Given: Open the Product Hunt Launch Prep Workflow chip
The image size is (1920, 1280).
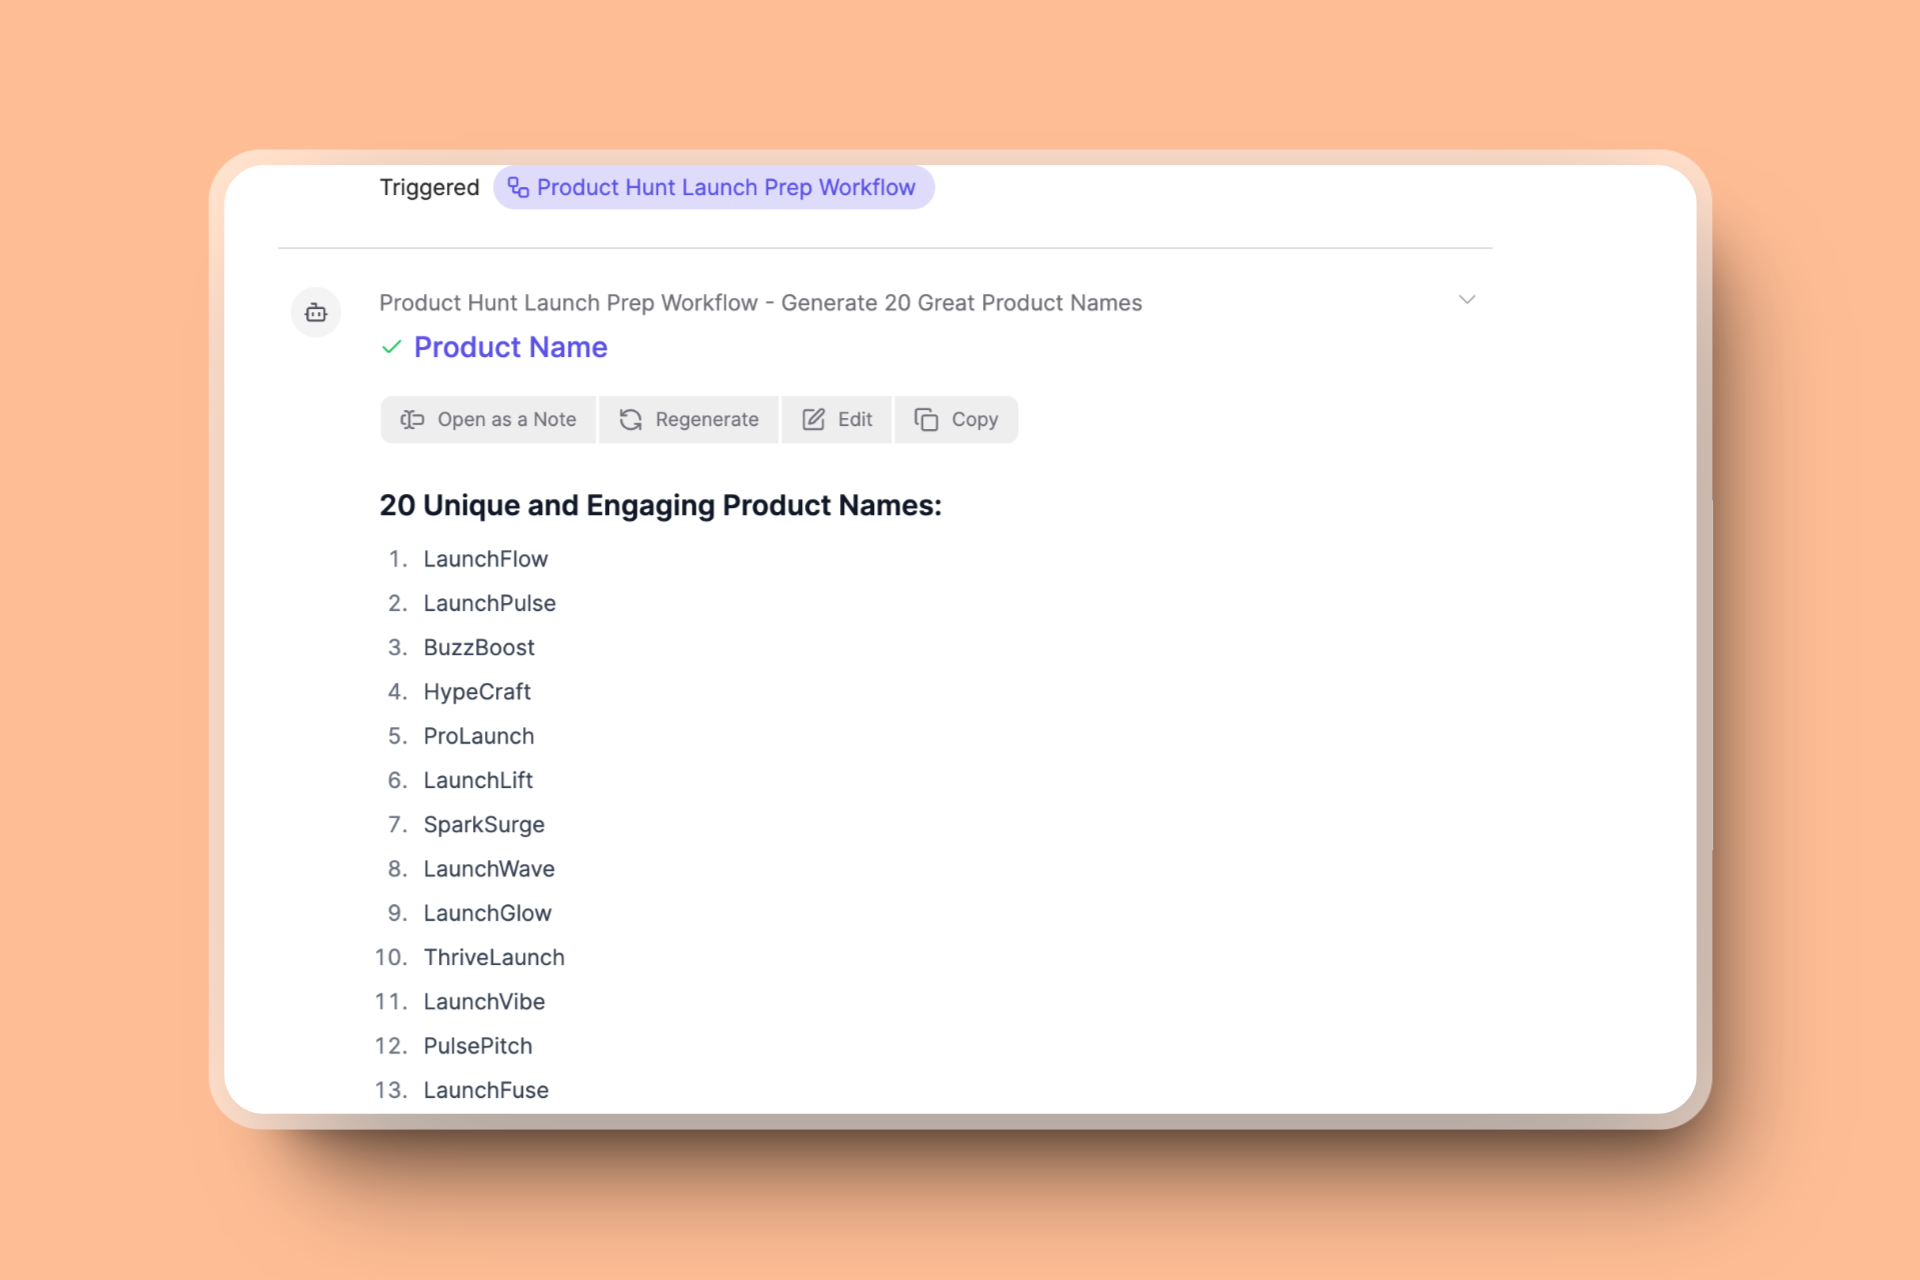Looking at the screenshot, I should pos(713,187).
